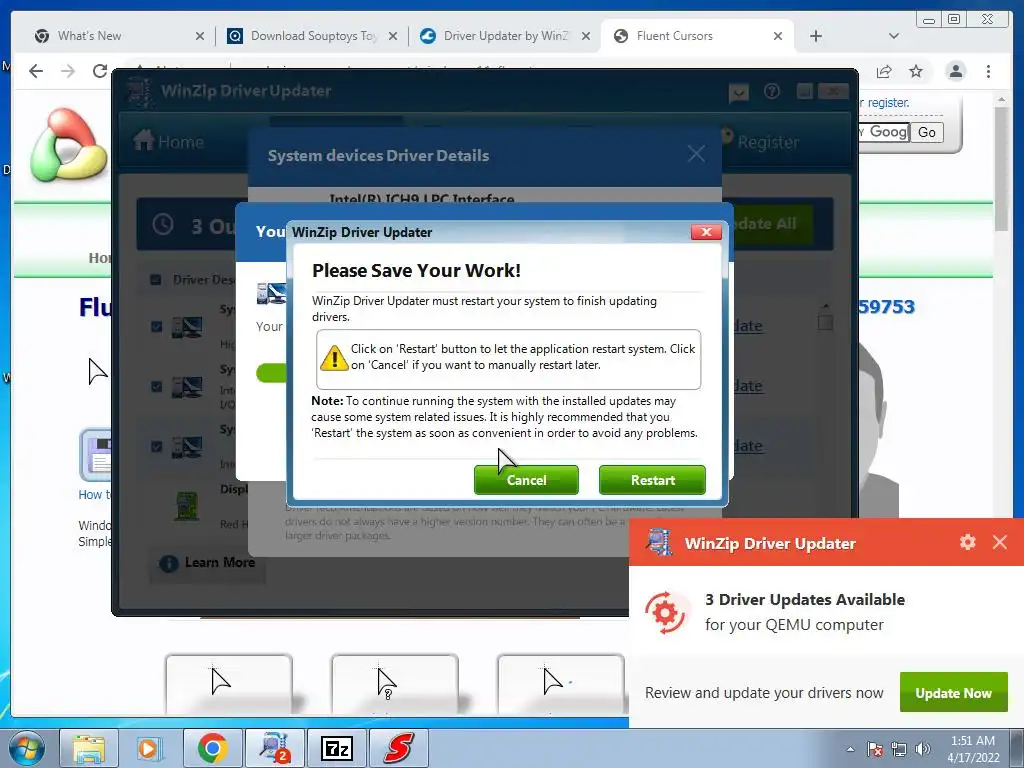Click the volume speaker tray icon
Viewport: 1024px width, 768px height.
click(x=923, y=749)
